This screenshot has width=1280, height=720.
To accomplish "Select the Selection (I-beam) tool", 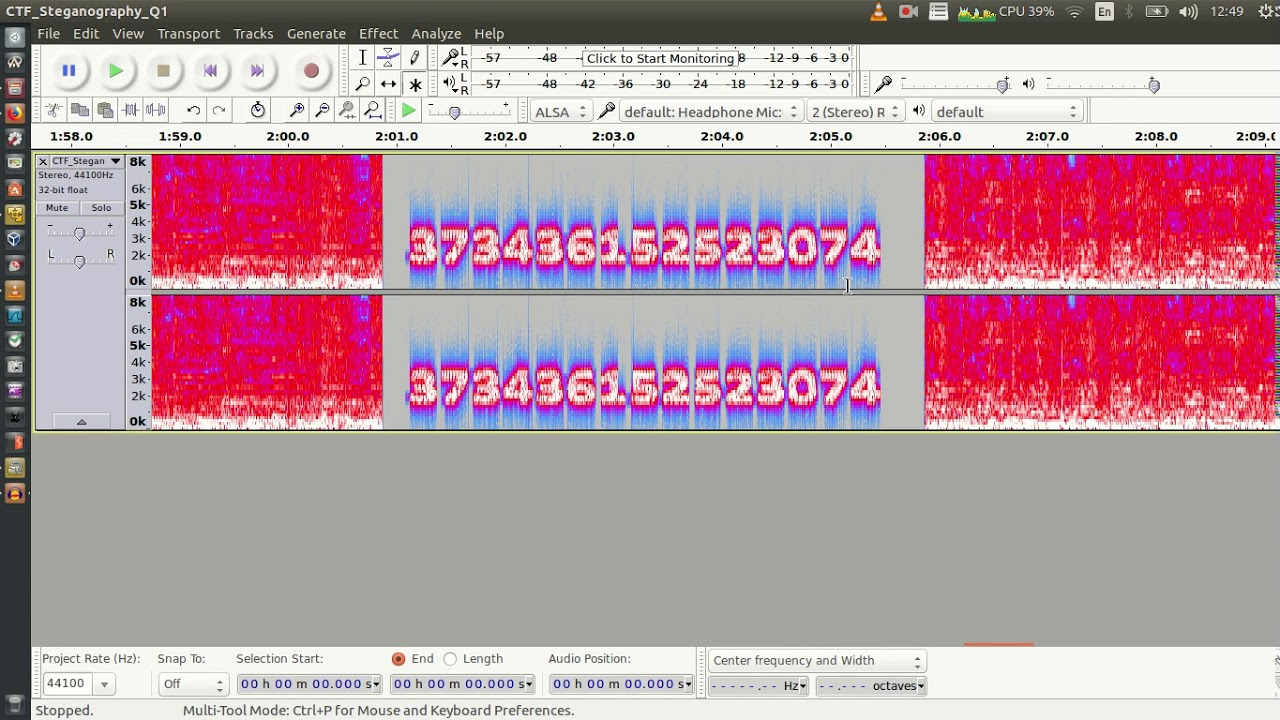I will [363, 58].
